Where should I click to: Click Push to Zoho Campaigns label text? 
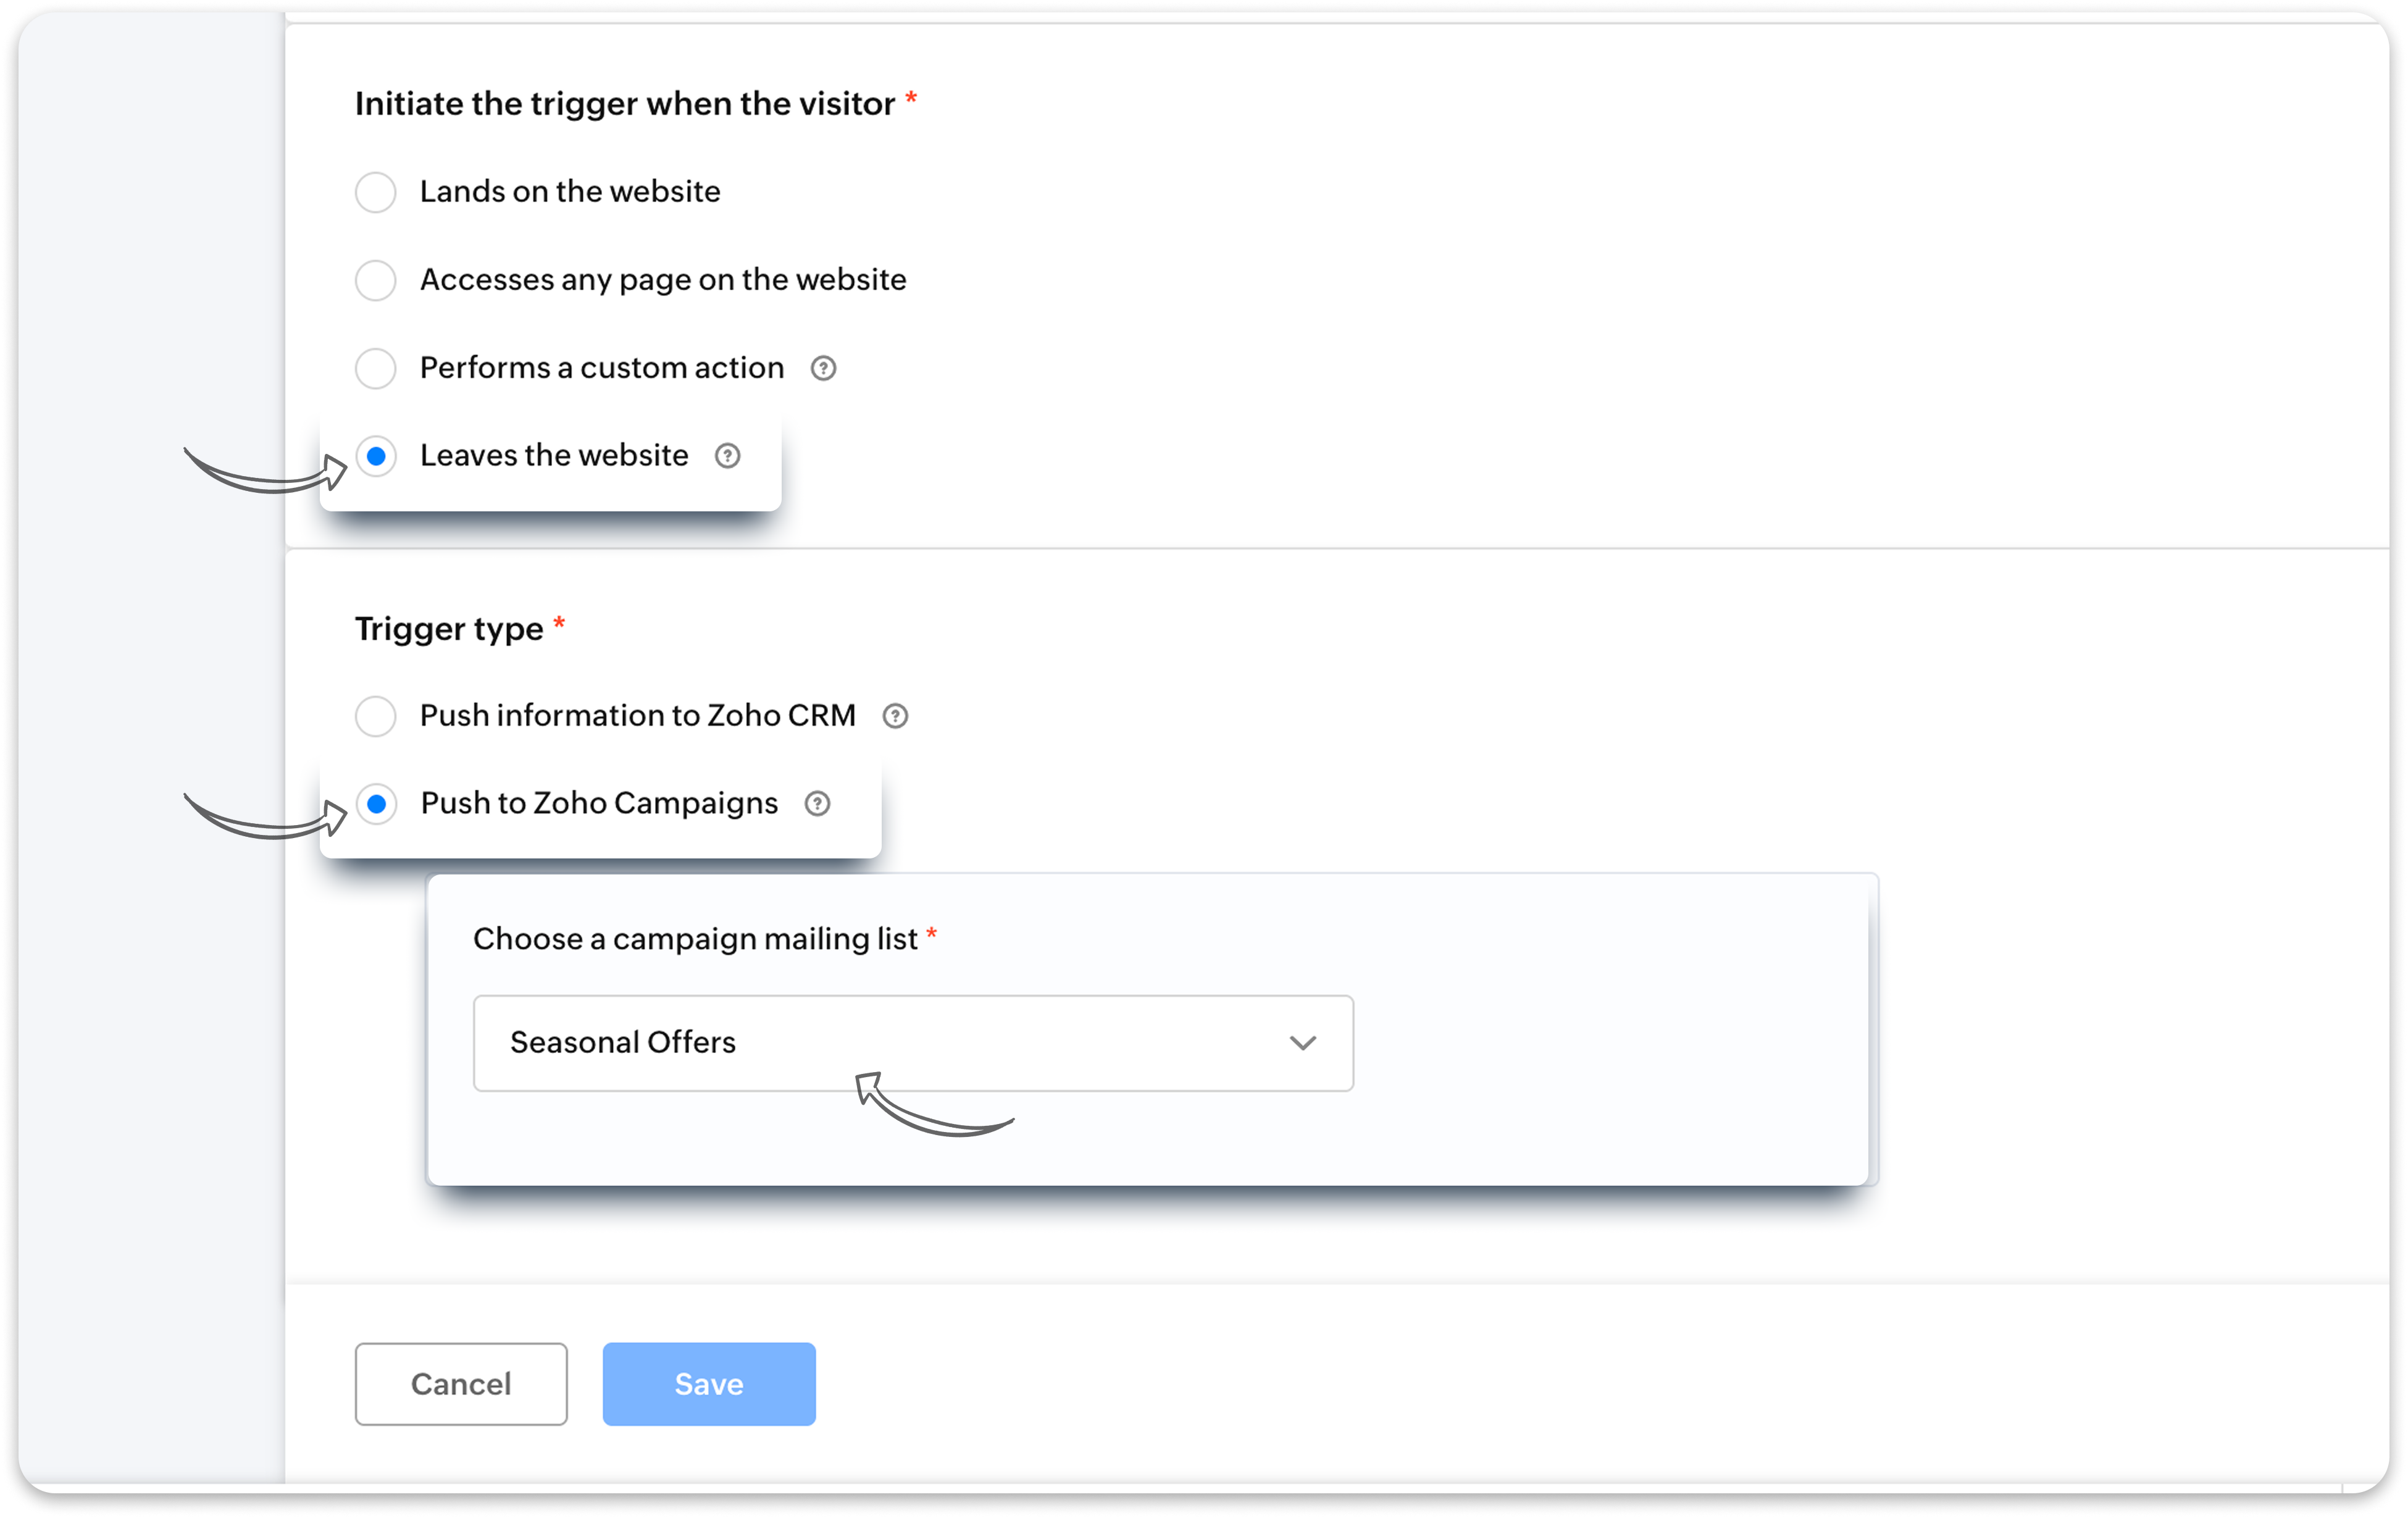point(598,803)
